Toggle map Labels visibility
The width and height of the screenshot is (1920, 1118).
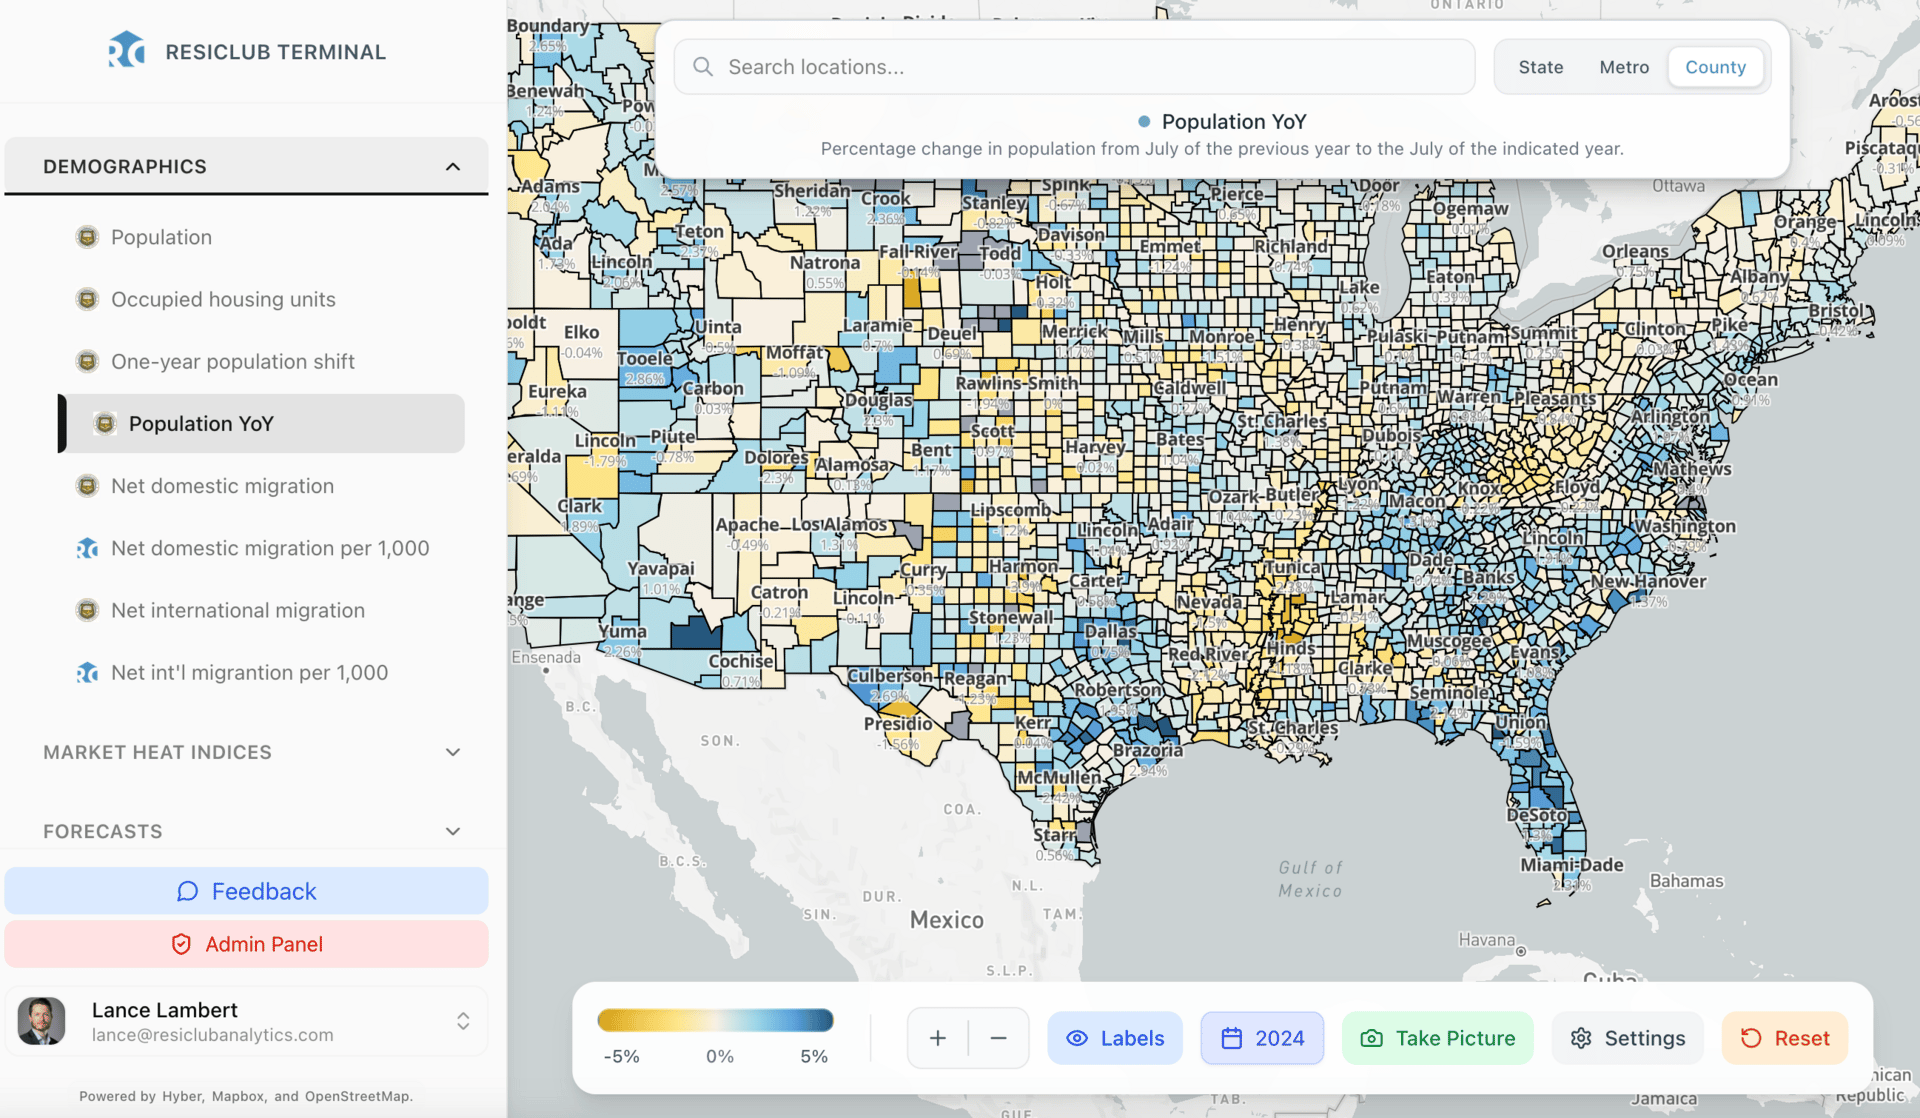coord(1114,1038)
